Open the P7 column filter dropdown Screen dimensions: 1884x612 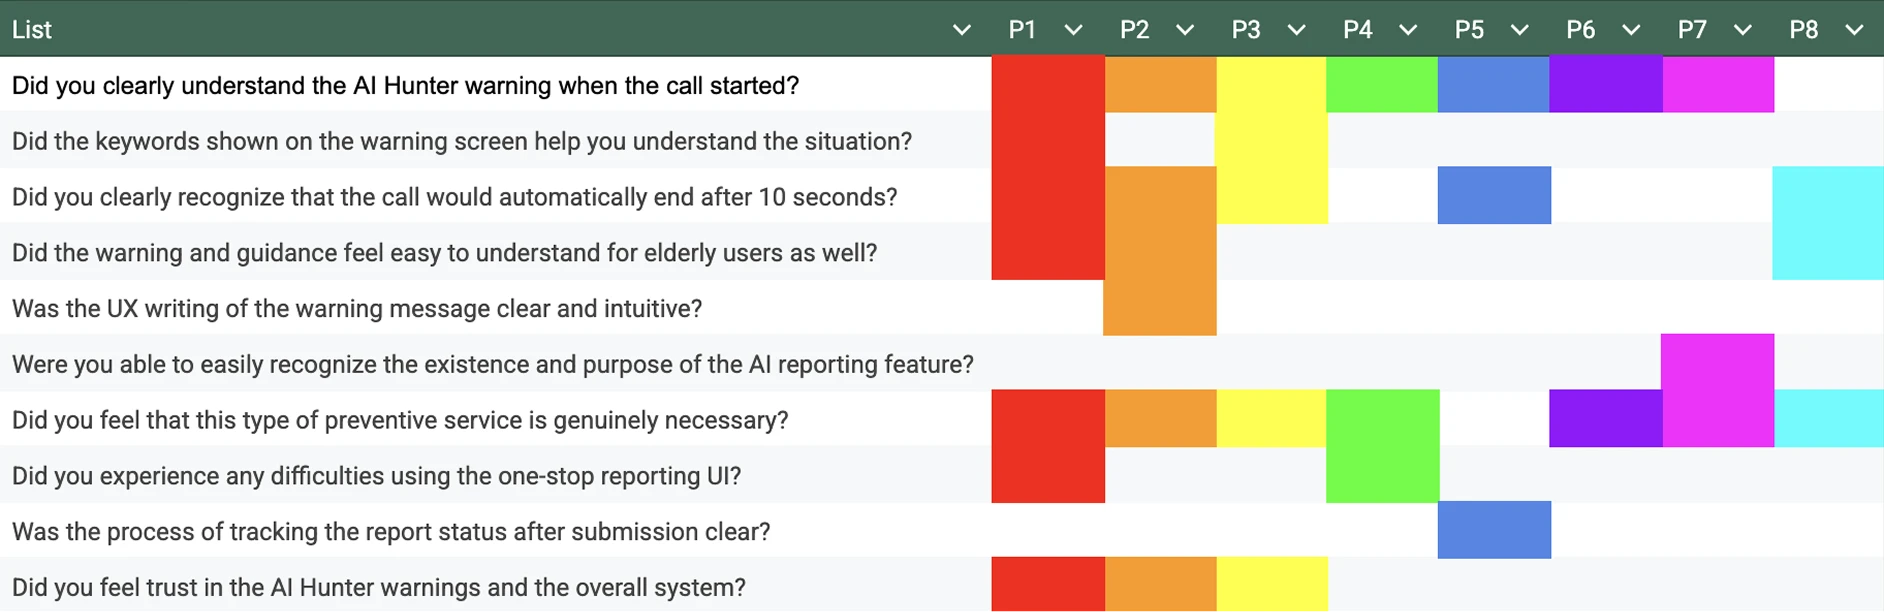[1742, 30]
